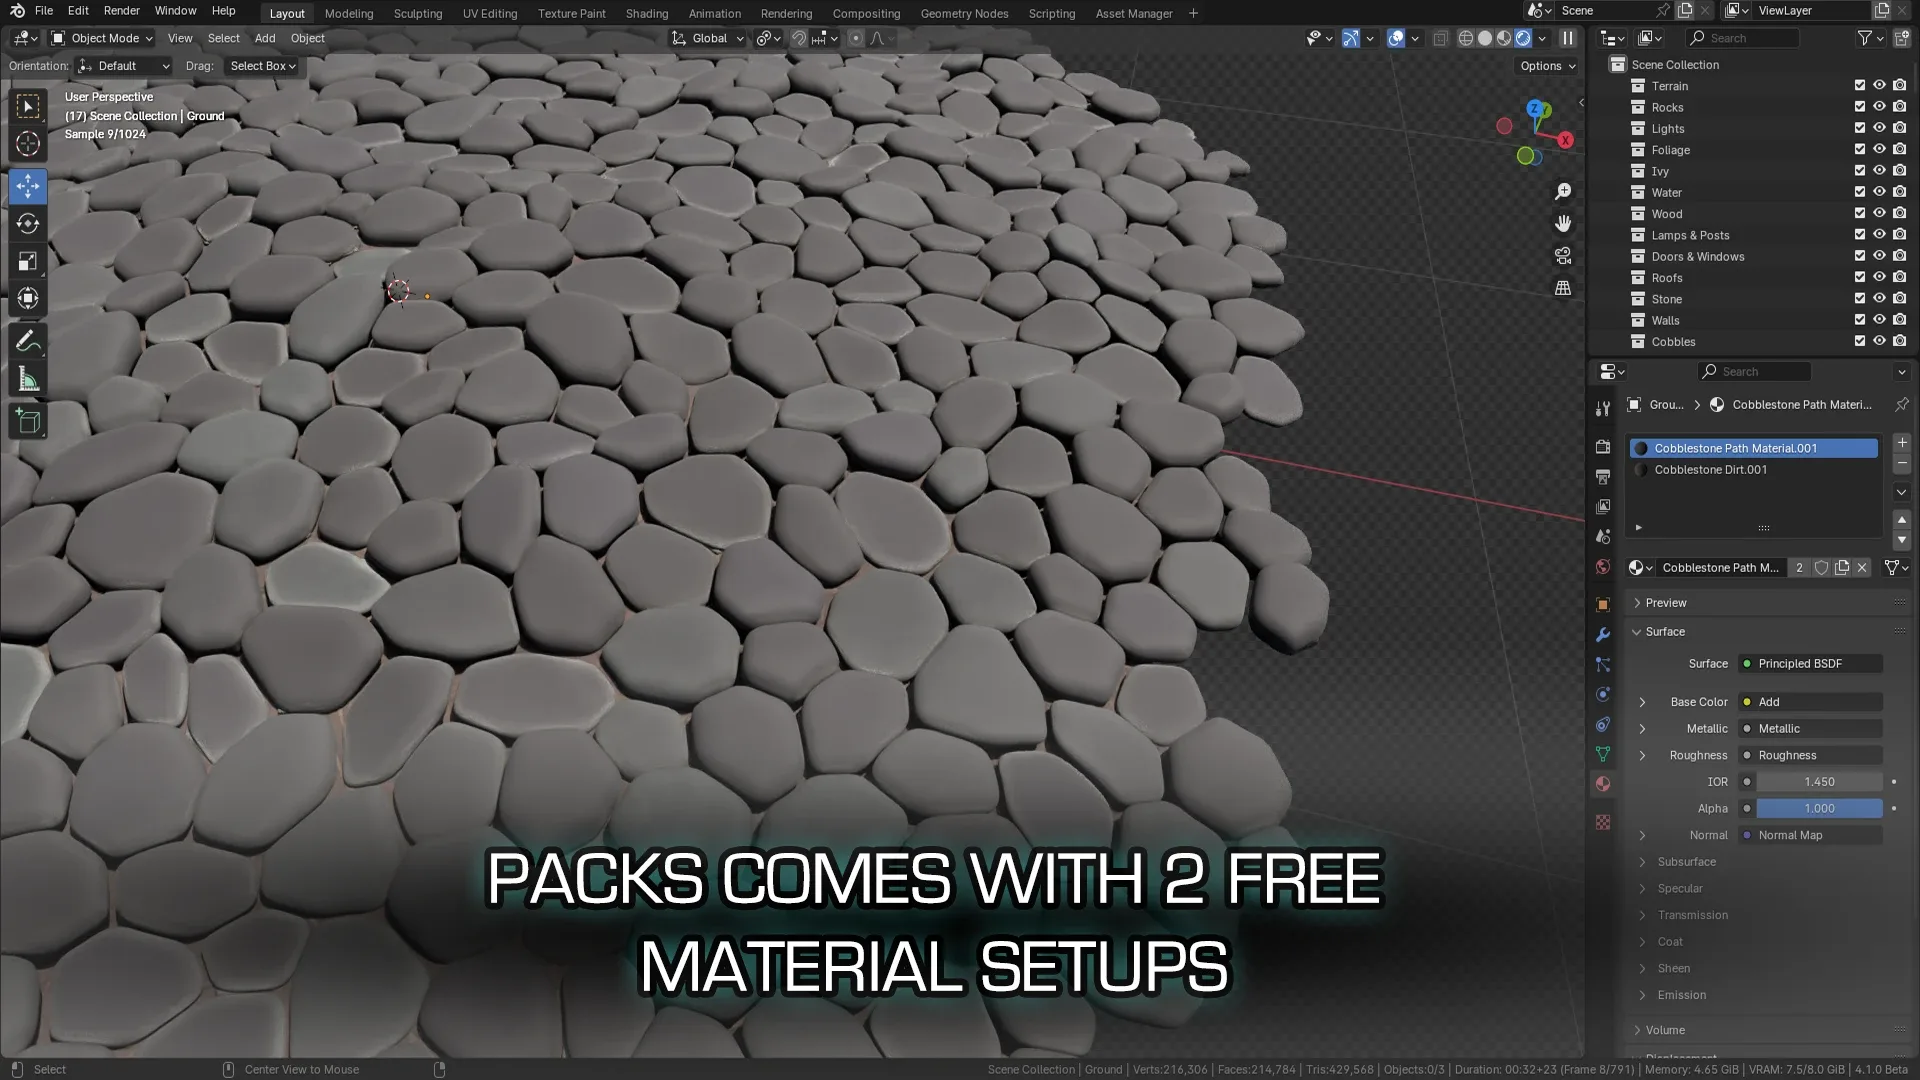The width and height of the screenshot is (1920, 1080).
Task: Select the Annotate tool icon
Action: coord(29,340)
